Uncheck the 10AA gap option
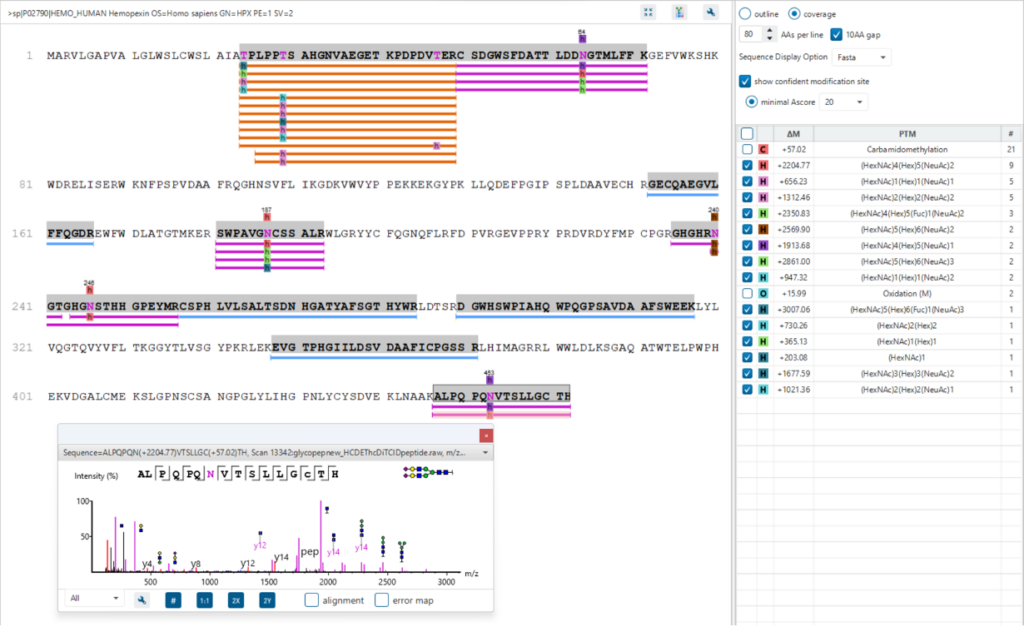Screen dimensions: 1024x627 point(835,33)
